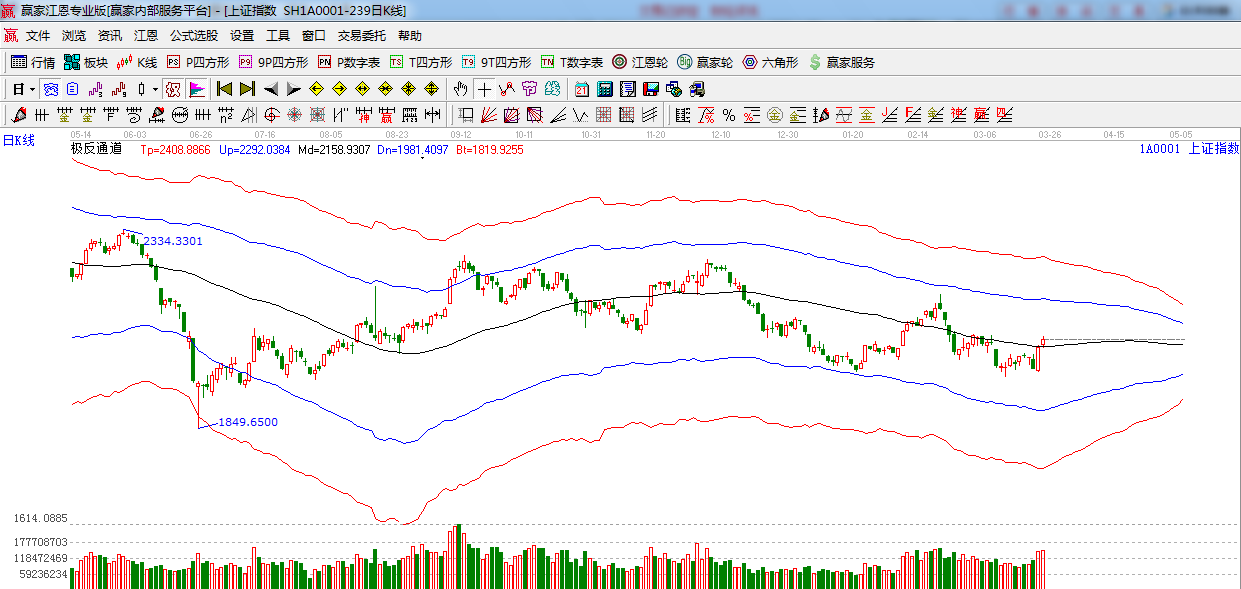Jump to first bar using skip-to-start arrow
The height and width of the screenshot is (589, 1241).
click(x=225, y=89)
